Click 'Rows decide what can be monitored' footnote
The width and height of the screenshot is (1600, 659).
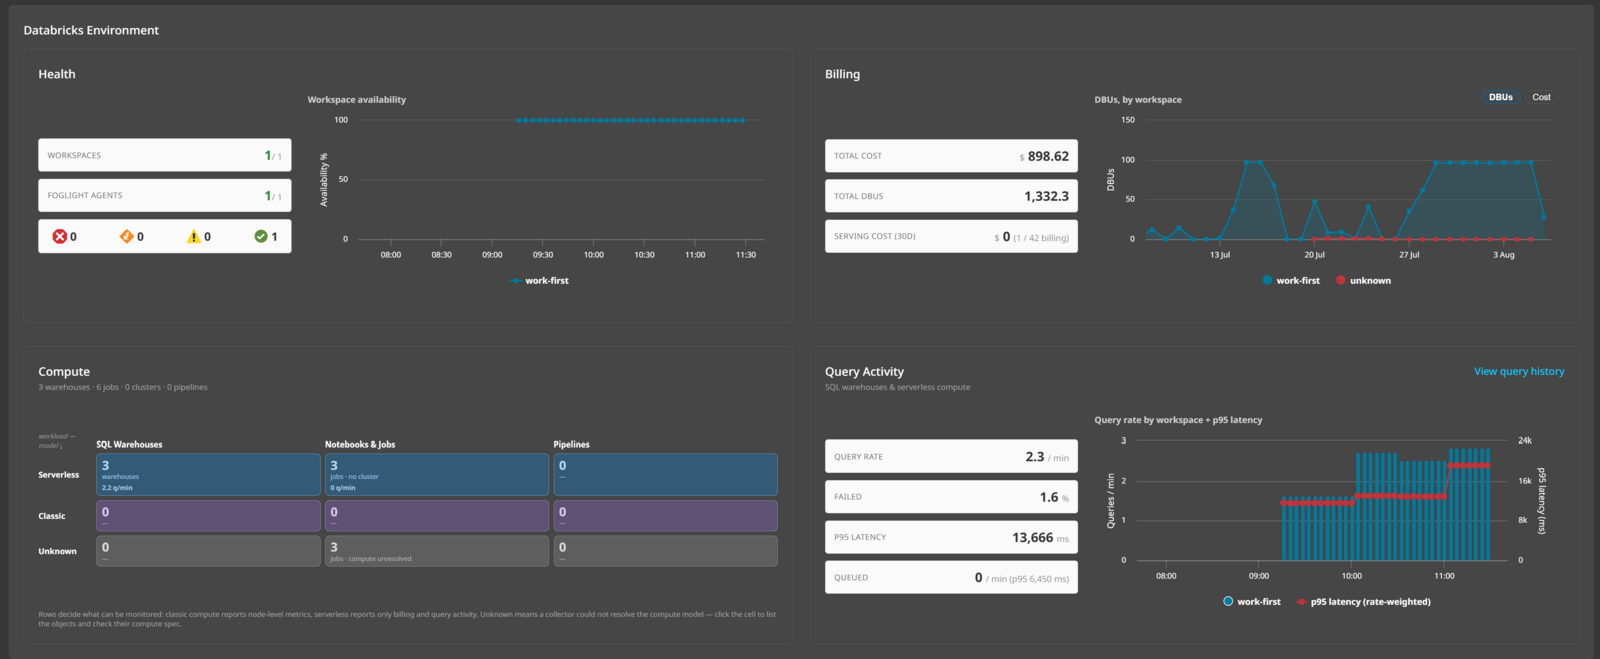coord(407,619)
